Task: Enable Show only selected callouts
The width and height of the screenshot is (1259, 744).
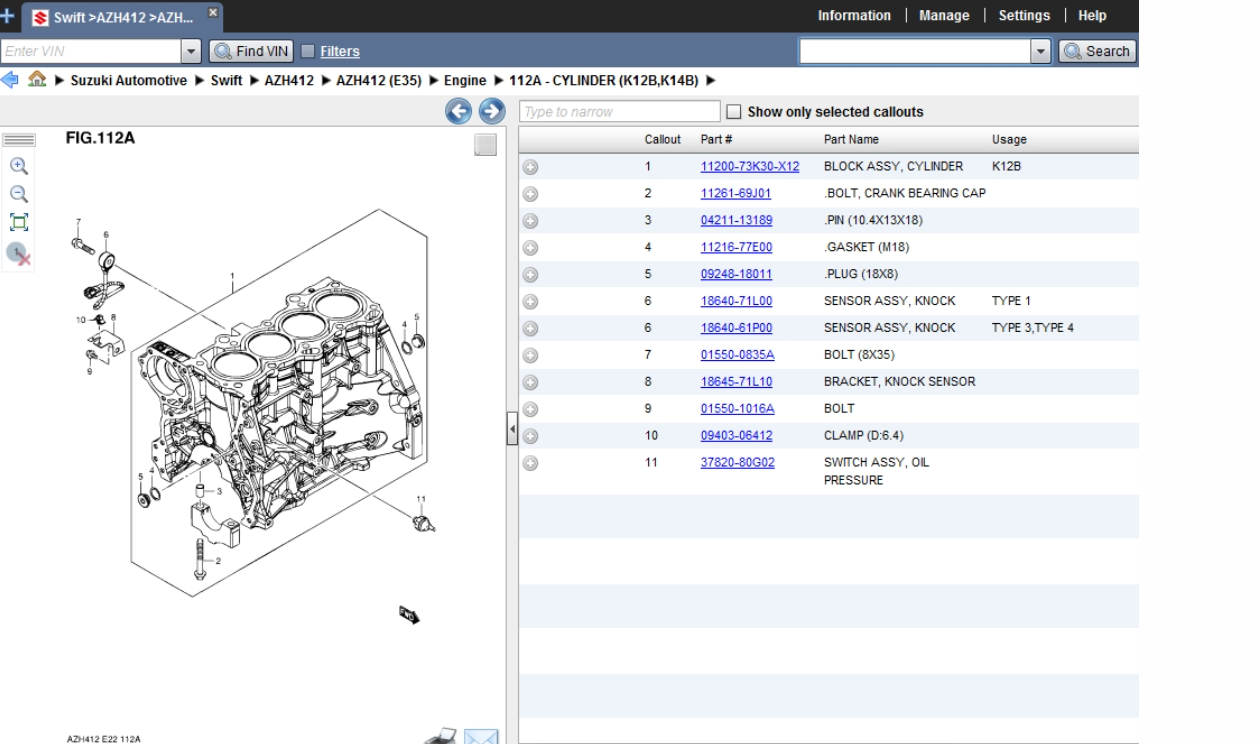Action: pyautogui.click(x=734, y=112)
